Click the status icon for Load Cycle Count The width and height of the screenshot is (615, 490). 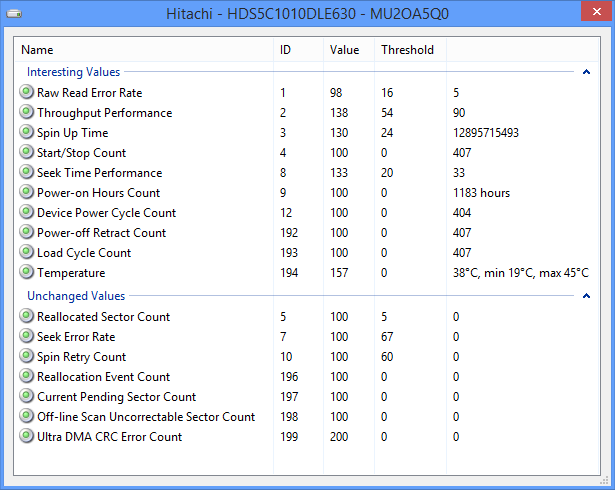pos(26,252)
